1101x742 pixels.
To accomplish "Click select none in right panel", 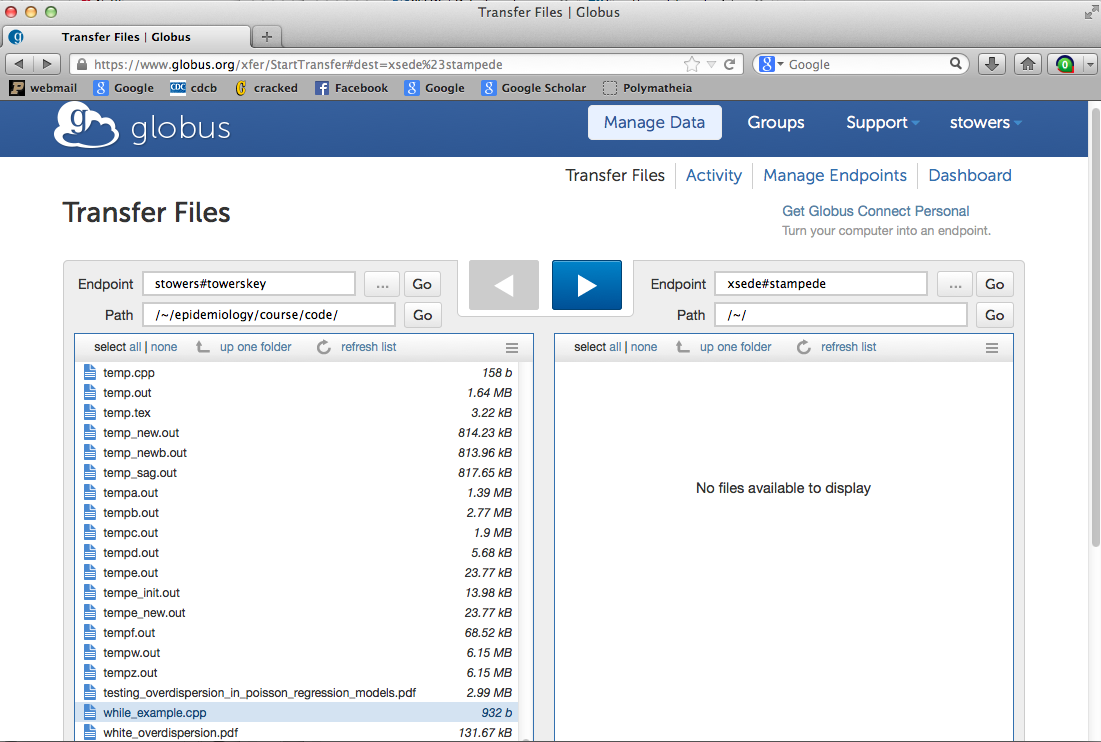I will click(x=644, y=347).
